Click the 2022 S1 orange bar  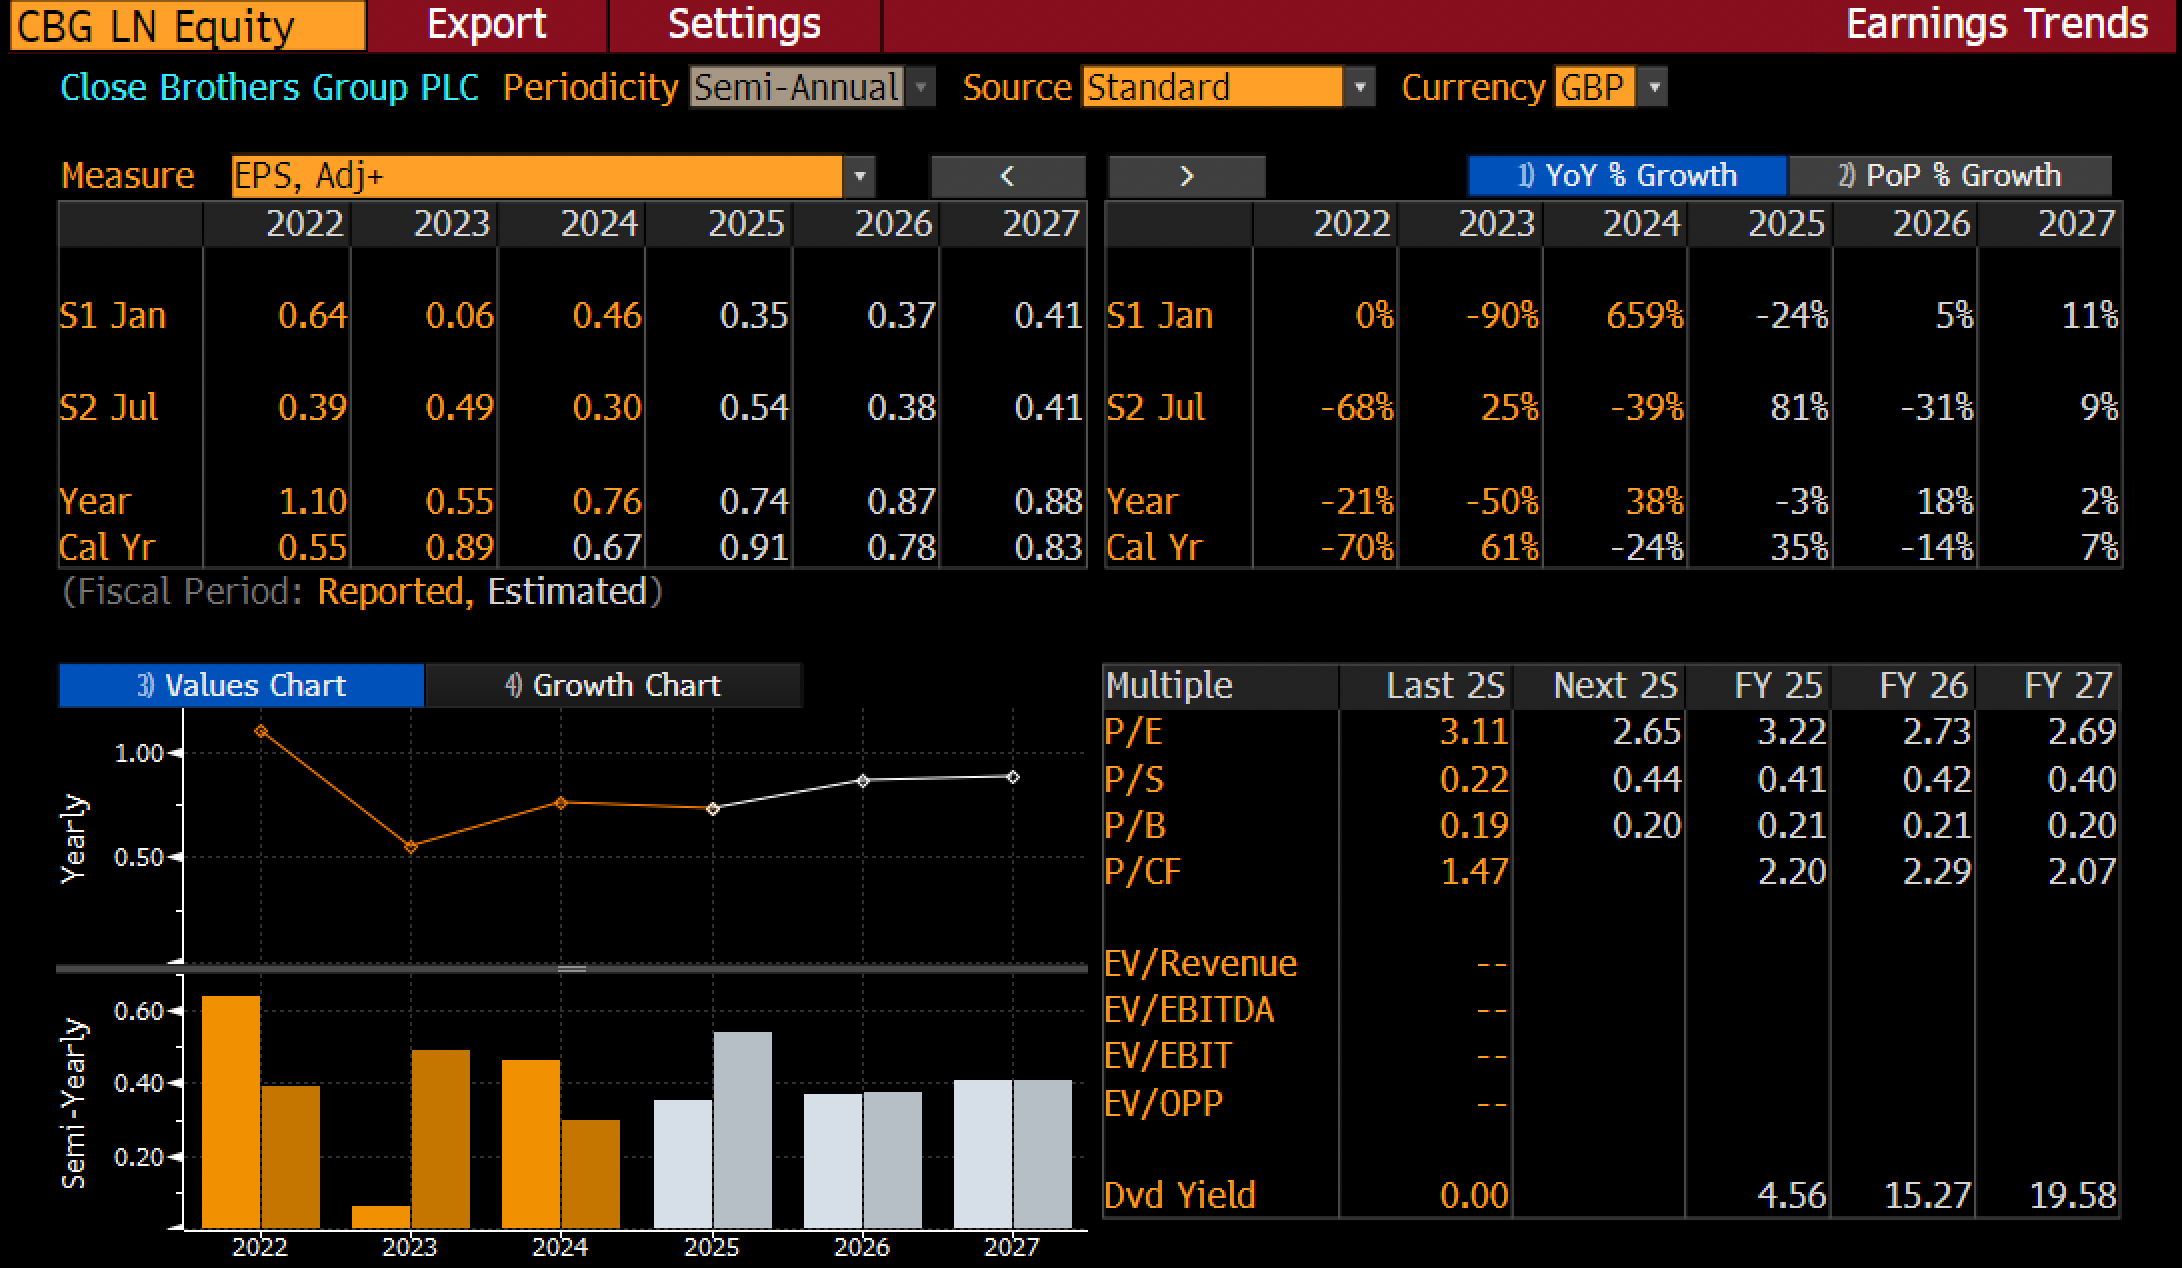pos(231,1112)
